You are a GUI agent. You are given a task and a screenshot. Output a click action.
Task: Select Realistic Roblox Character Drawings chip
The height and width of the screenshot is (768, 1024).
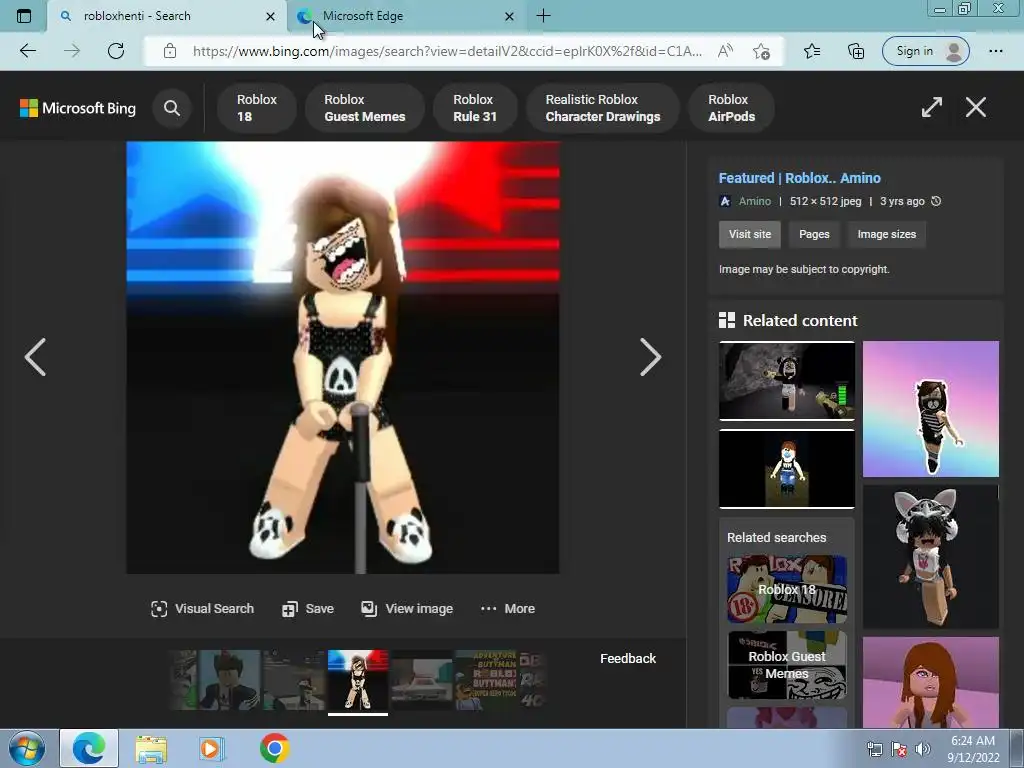(x=603, y=108)
